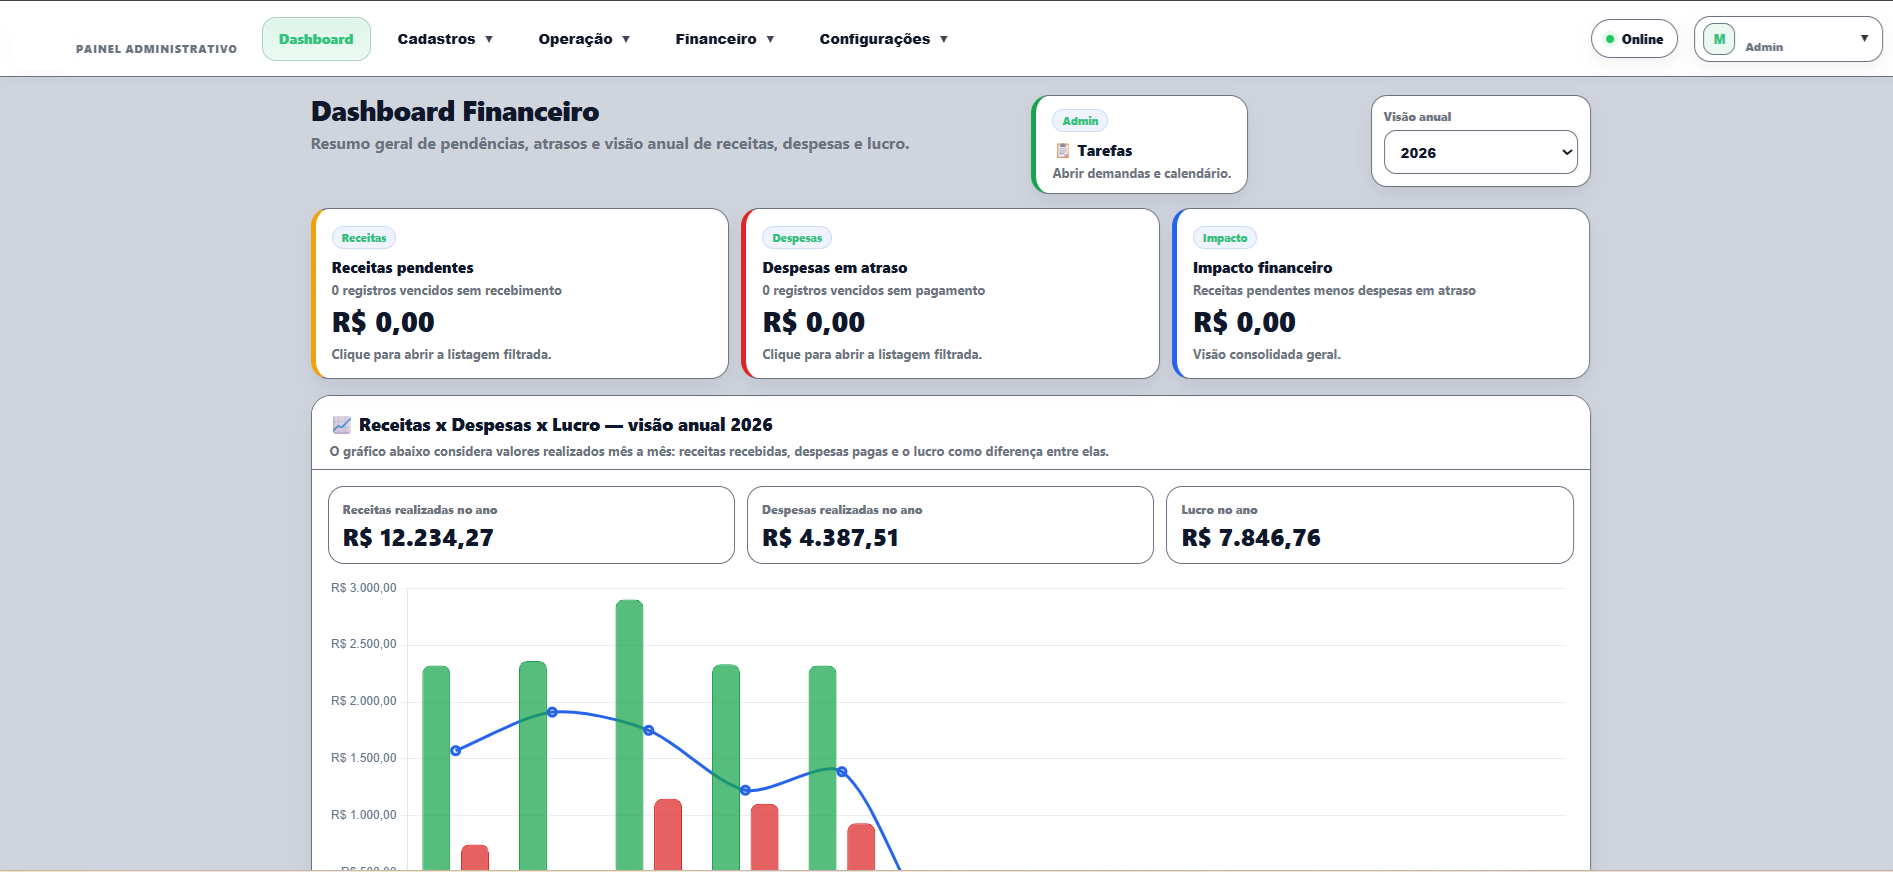
Task: Click the Cadastros dropdown arrow
Action: 489,39
